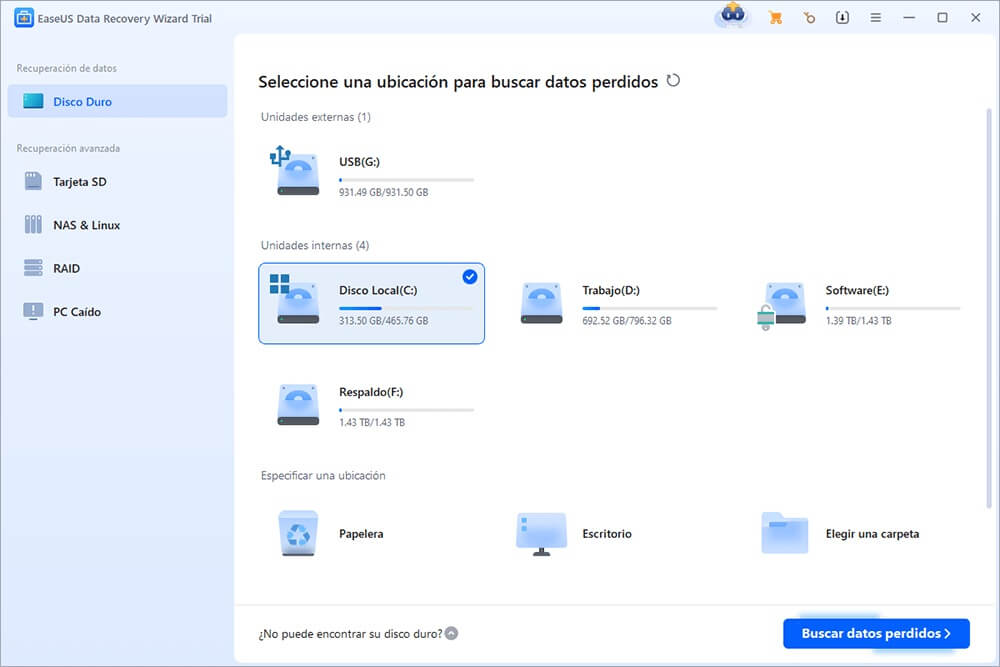Open NAS & Linux recovery
Viewport: 1000px width, 667px height.
point(117,225)
